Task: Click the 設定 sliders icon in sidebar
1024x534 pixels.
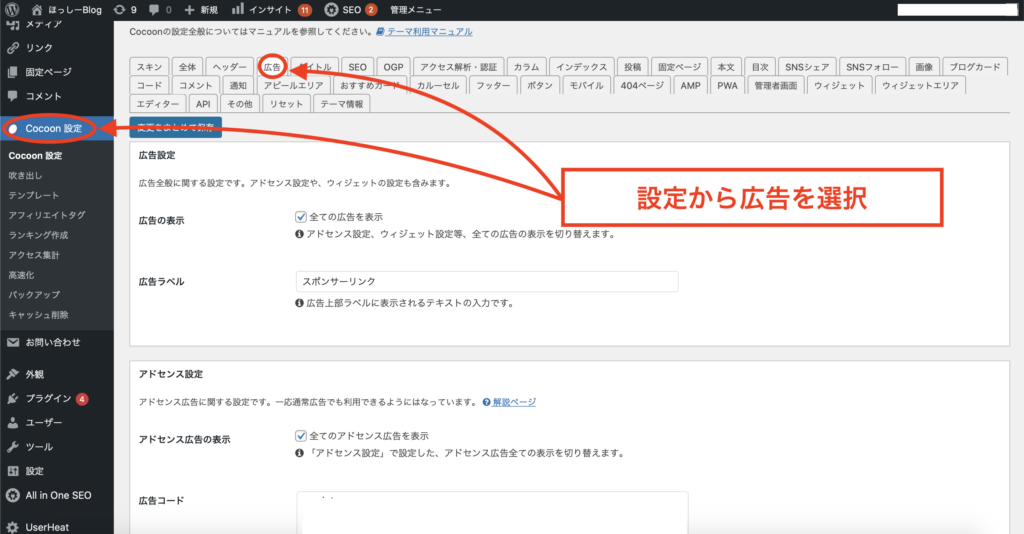Action: (x=13, y=471)
